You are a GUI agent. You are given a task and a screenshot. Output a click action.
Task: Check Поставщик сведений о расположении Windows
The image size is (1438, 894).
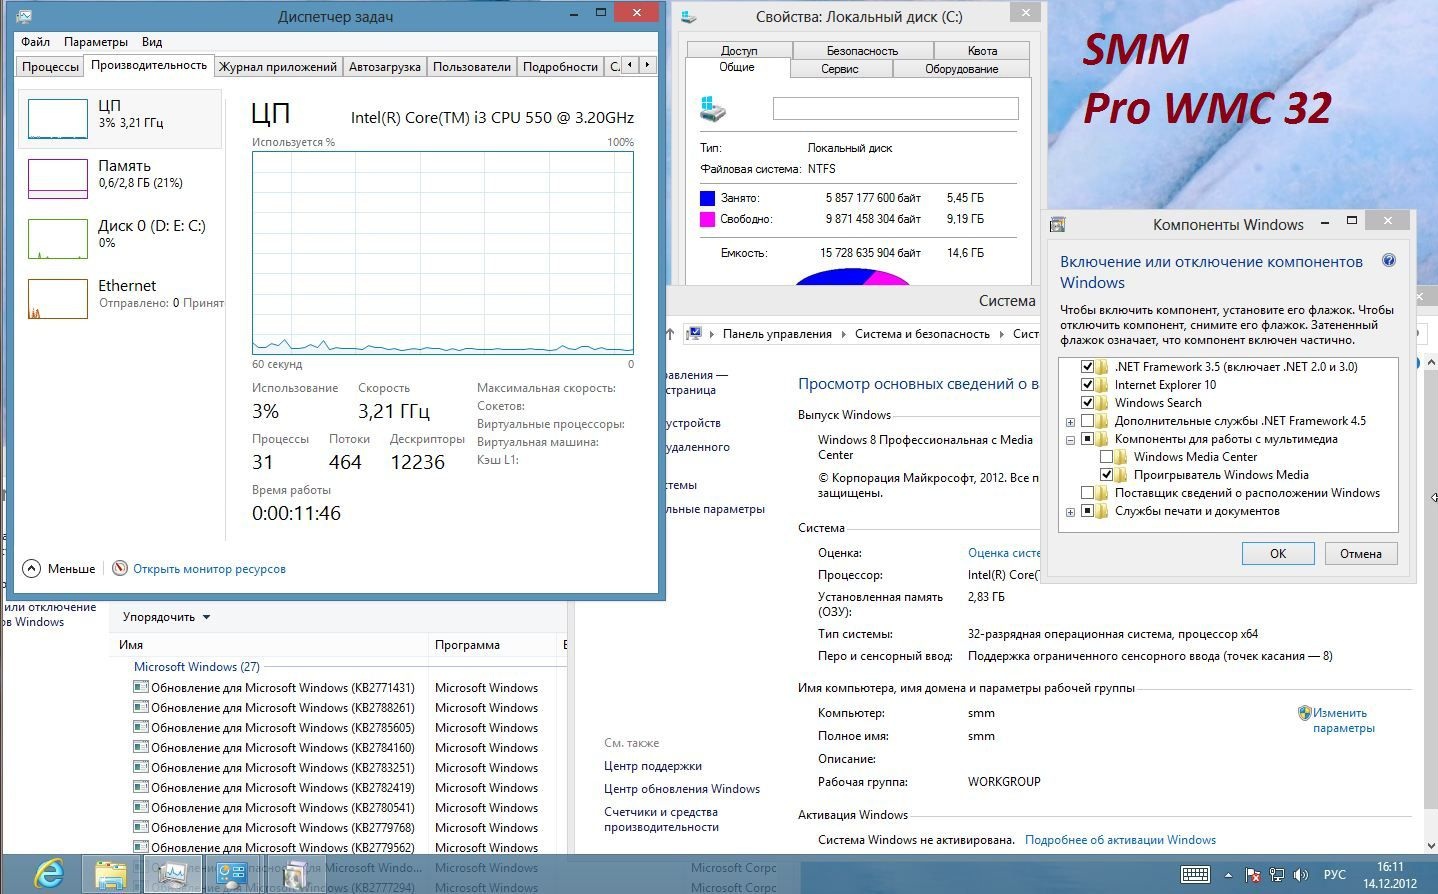point(1088,492)
